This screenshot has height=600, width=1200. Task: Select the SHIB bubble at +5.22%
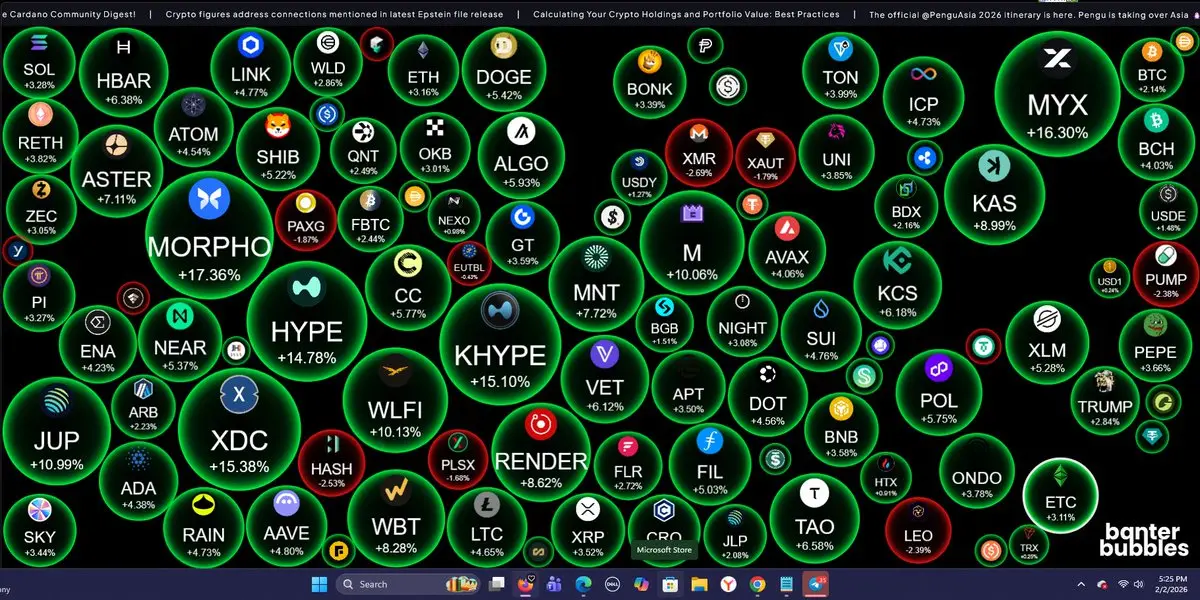[278, 147]
